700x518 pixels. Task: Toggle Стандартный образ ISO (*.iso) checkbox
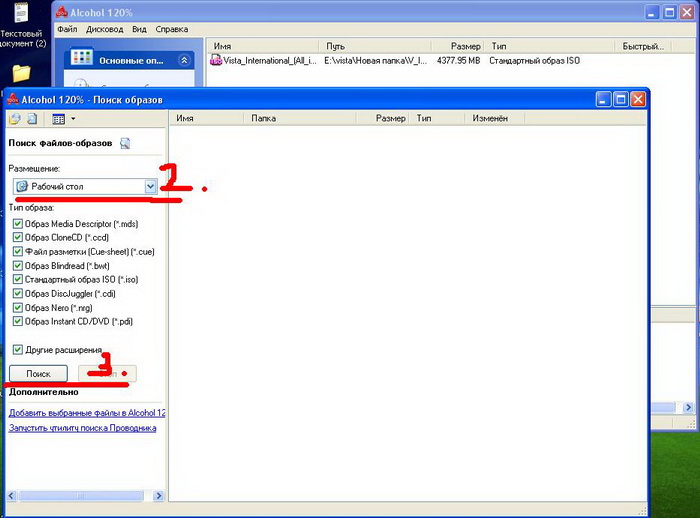pos(17,280)
